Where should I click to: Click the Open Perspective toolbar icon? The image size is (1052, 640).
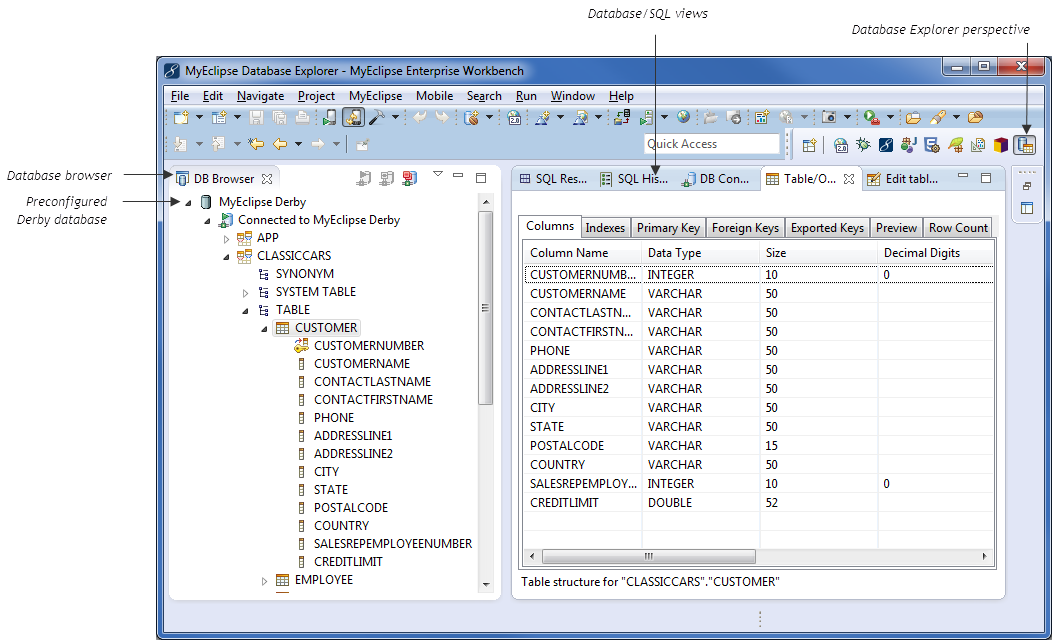pyautogui.click(x=809, y=145)
